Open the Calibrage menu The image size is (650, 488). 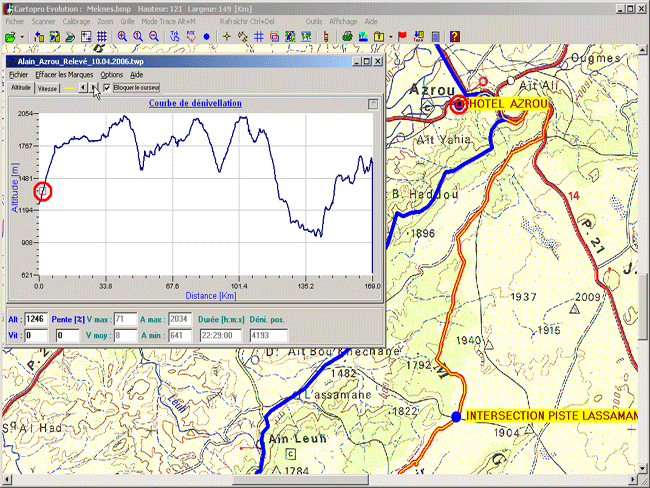(x=76, y=22)
